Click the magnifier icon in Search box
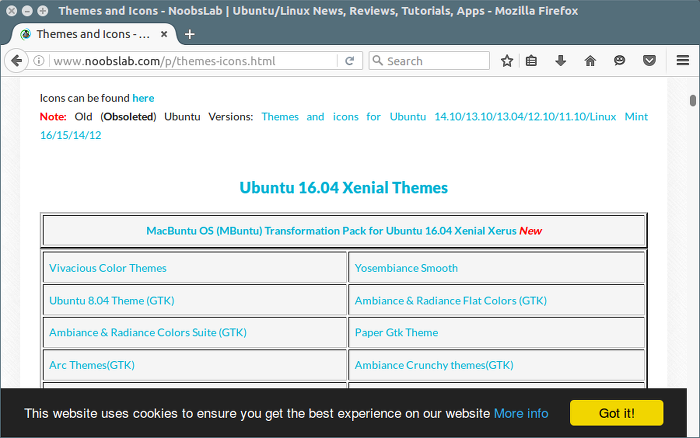Screen dimensions: 700x438 (377, 60)
